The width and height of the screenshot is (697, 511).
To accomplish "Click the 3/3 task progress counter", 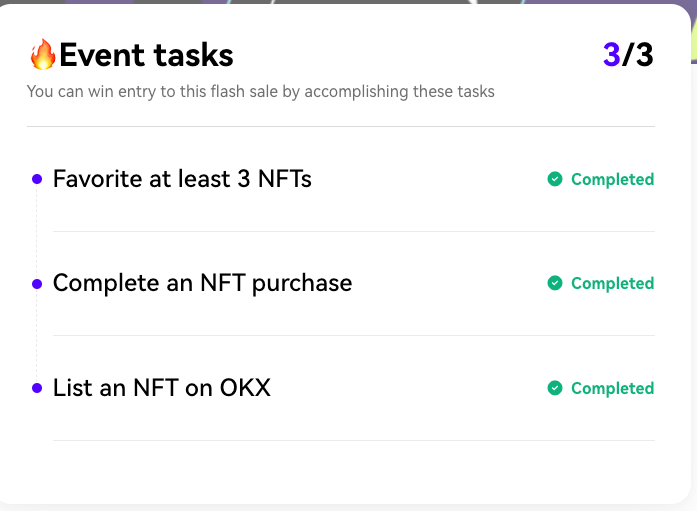I will pos(628,55).
